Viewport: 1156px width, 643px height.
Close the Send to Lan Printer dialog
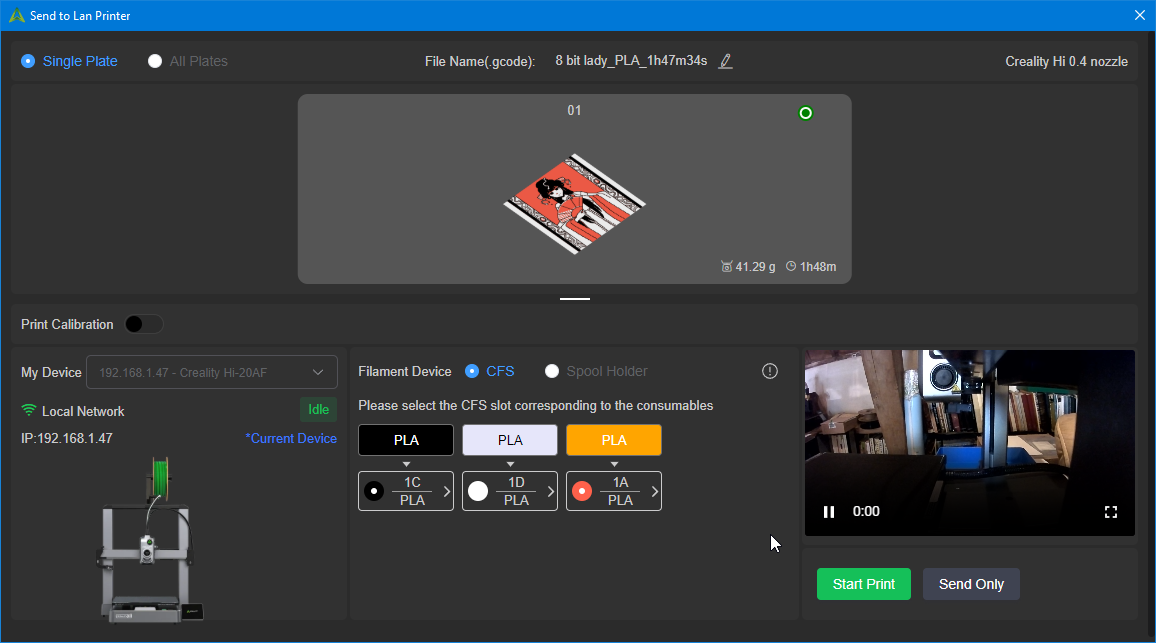click(1140, 15)
